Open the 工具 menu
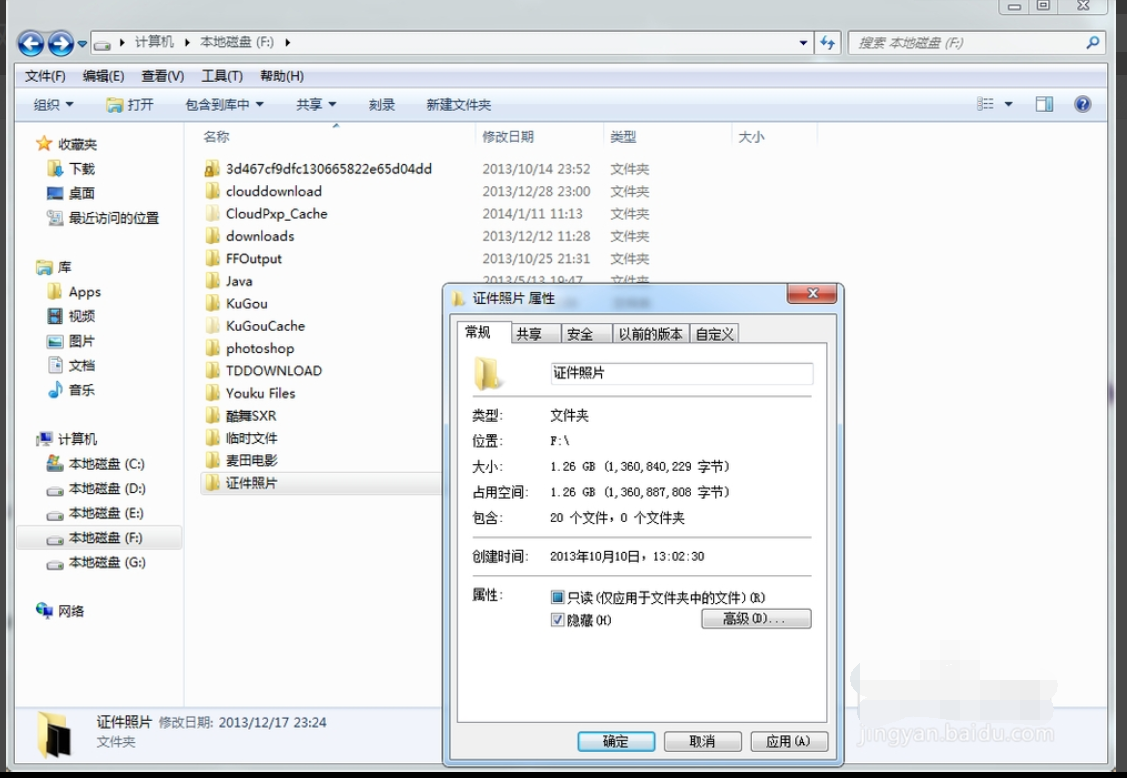Viewport: 1127px width, 778px height. point(224,76)
